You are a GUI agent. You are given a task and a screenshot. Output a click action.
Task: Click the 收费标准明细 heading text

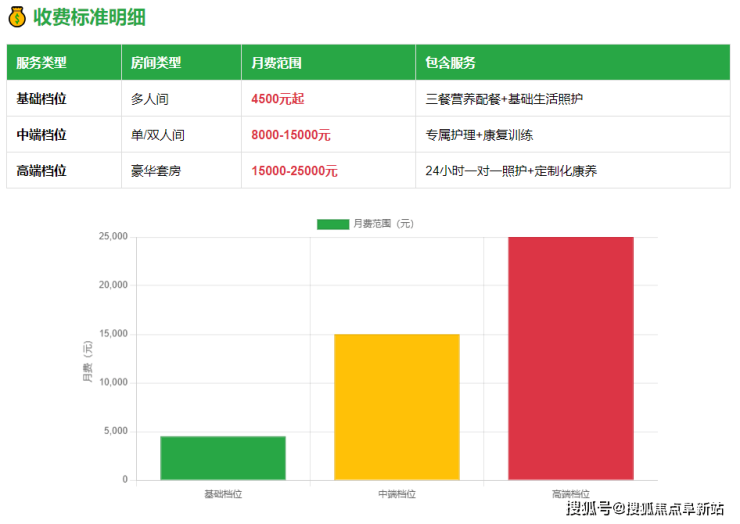87,17
